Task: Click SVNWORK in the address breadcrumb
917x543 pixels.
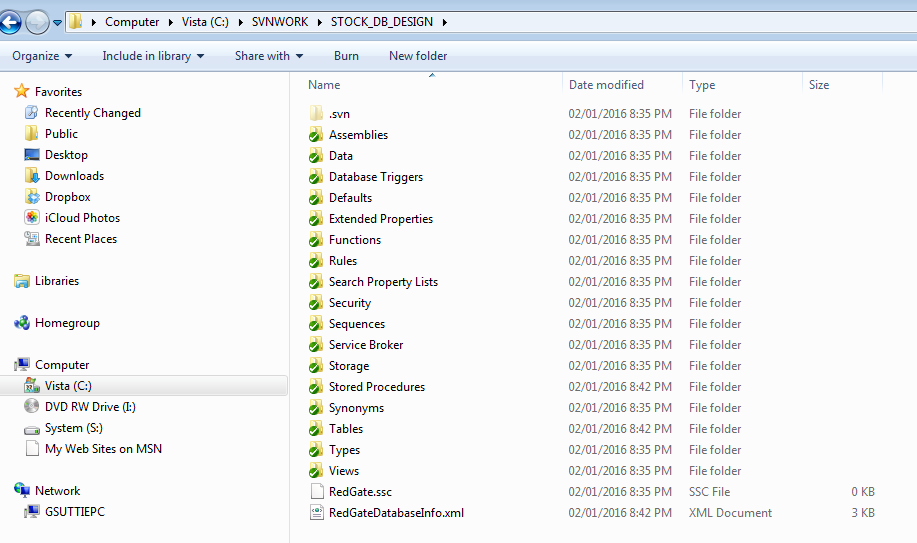Action: click(282, 21)
